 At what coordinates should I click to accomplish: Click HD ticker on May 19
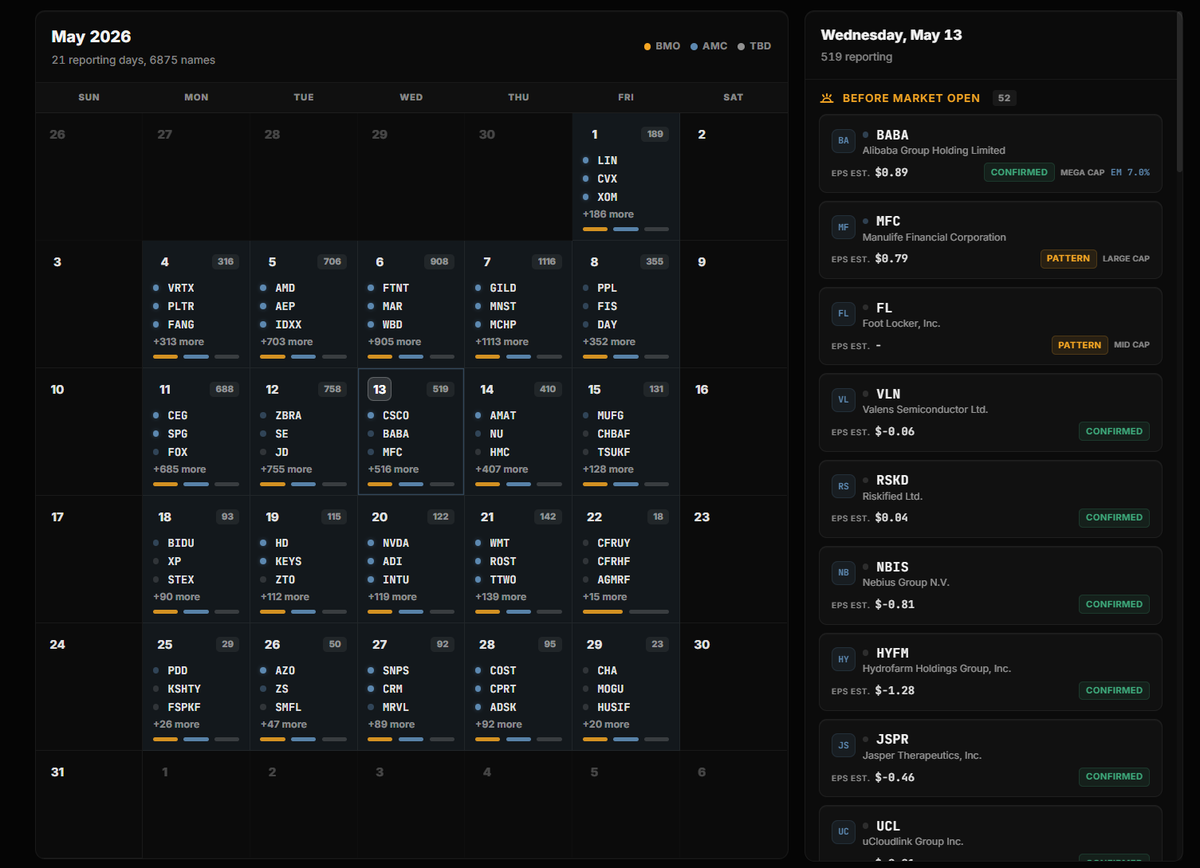[281, 543]
